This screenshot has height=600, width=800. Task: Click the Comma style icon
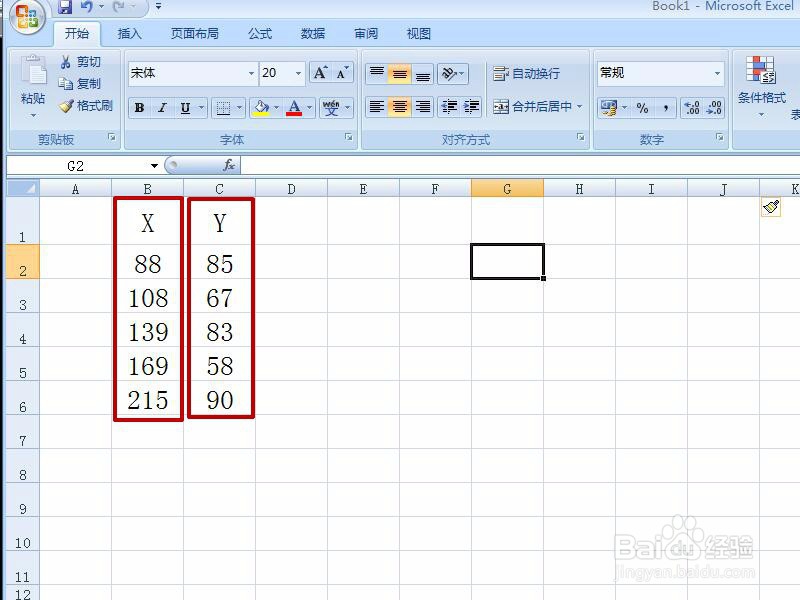point(666,108)
